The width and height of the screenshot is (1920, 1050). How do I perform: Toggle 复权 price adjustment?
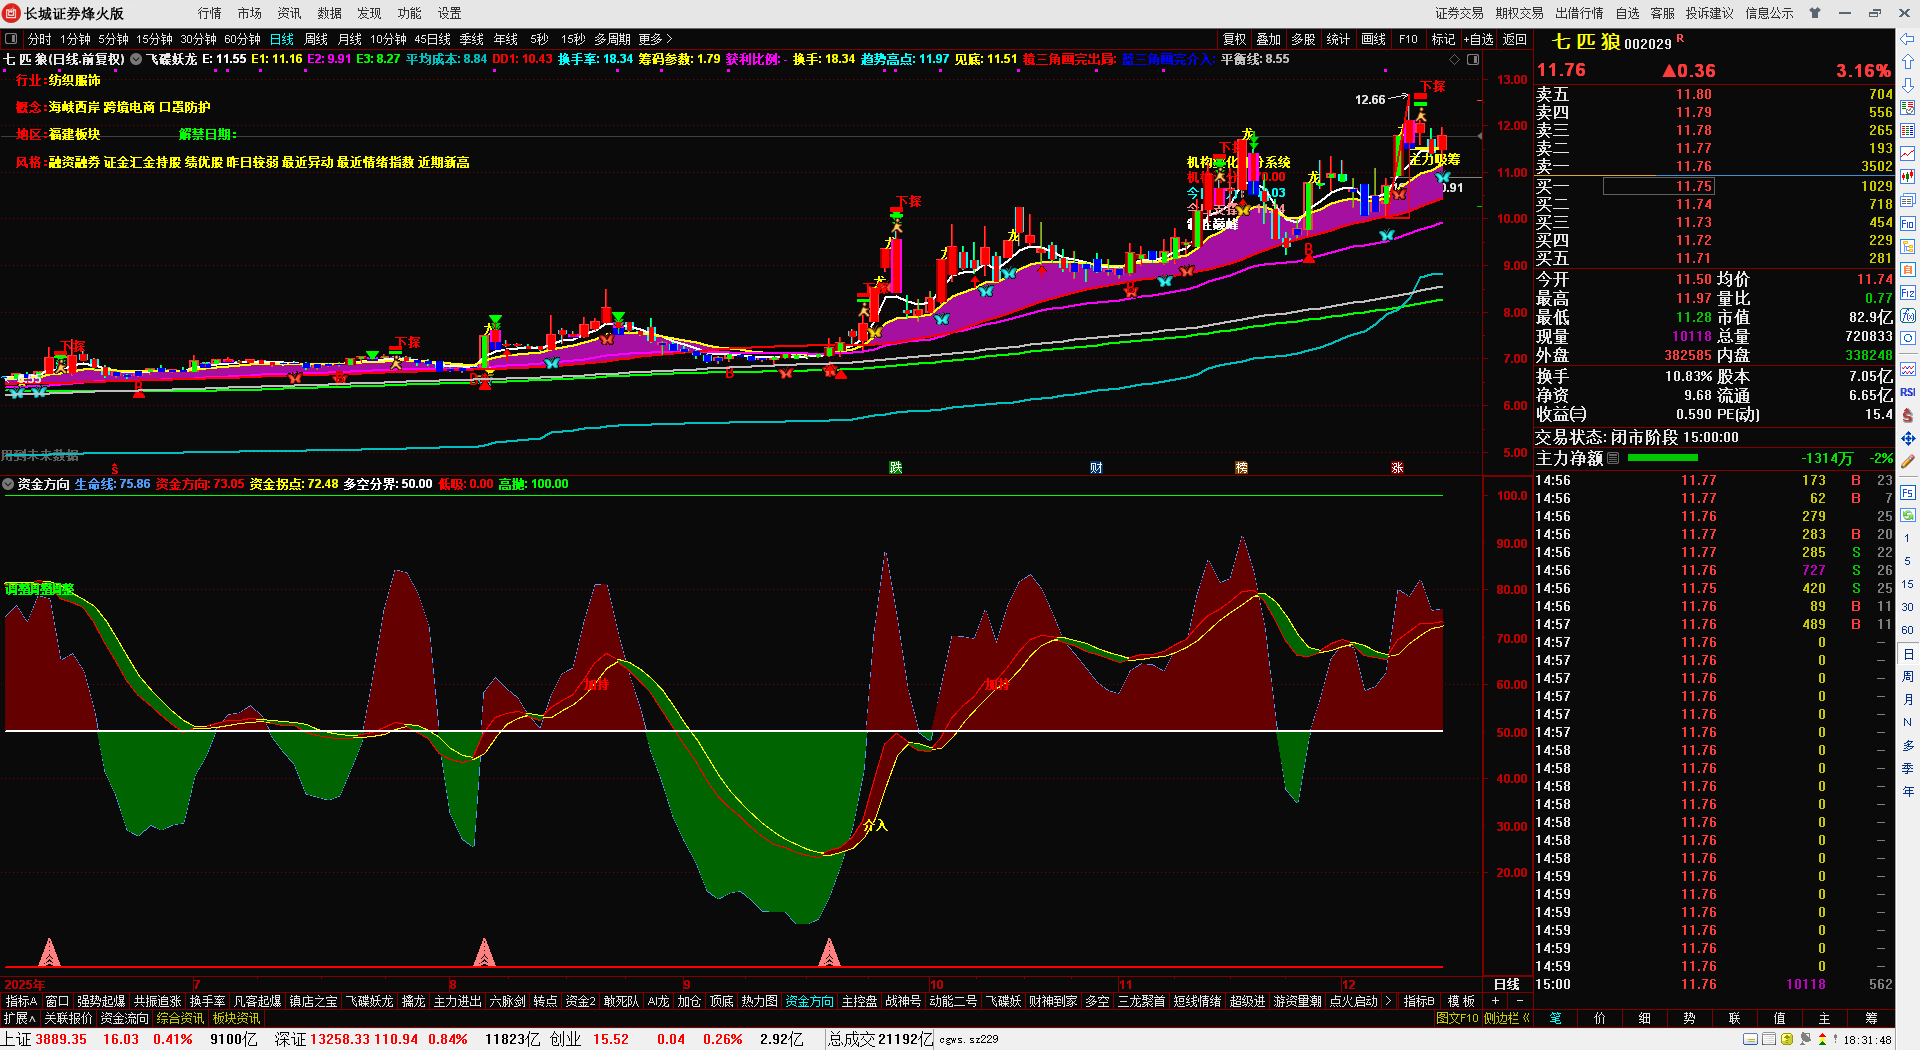pyautogui.click(x=1235, y=39)
